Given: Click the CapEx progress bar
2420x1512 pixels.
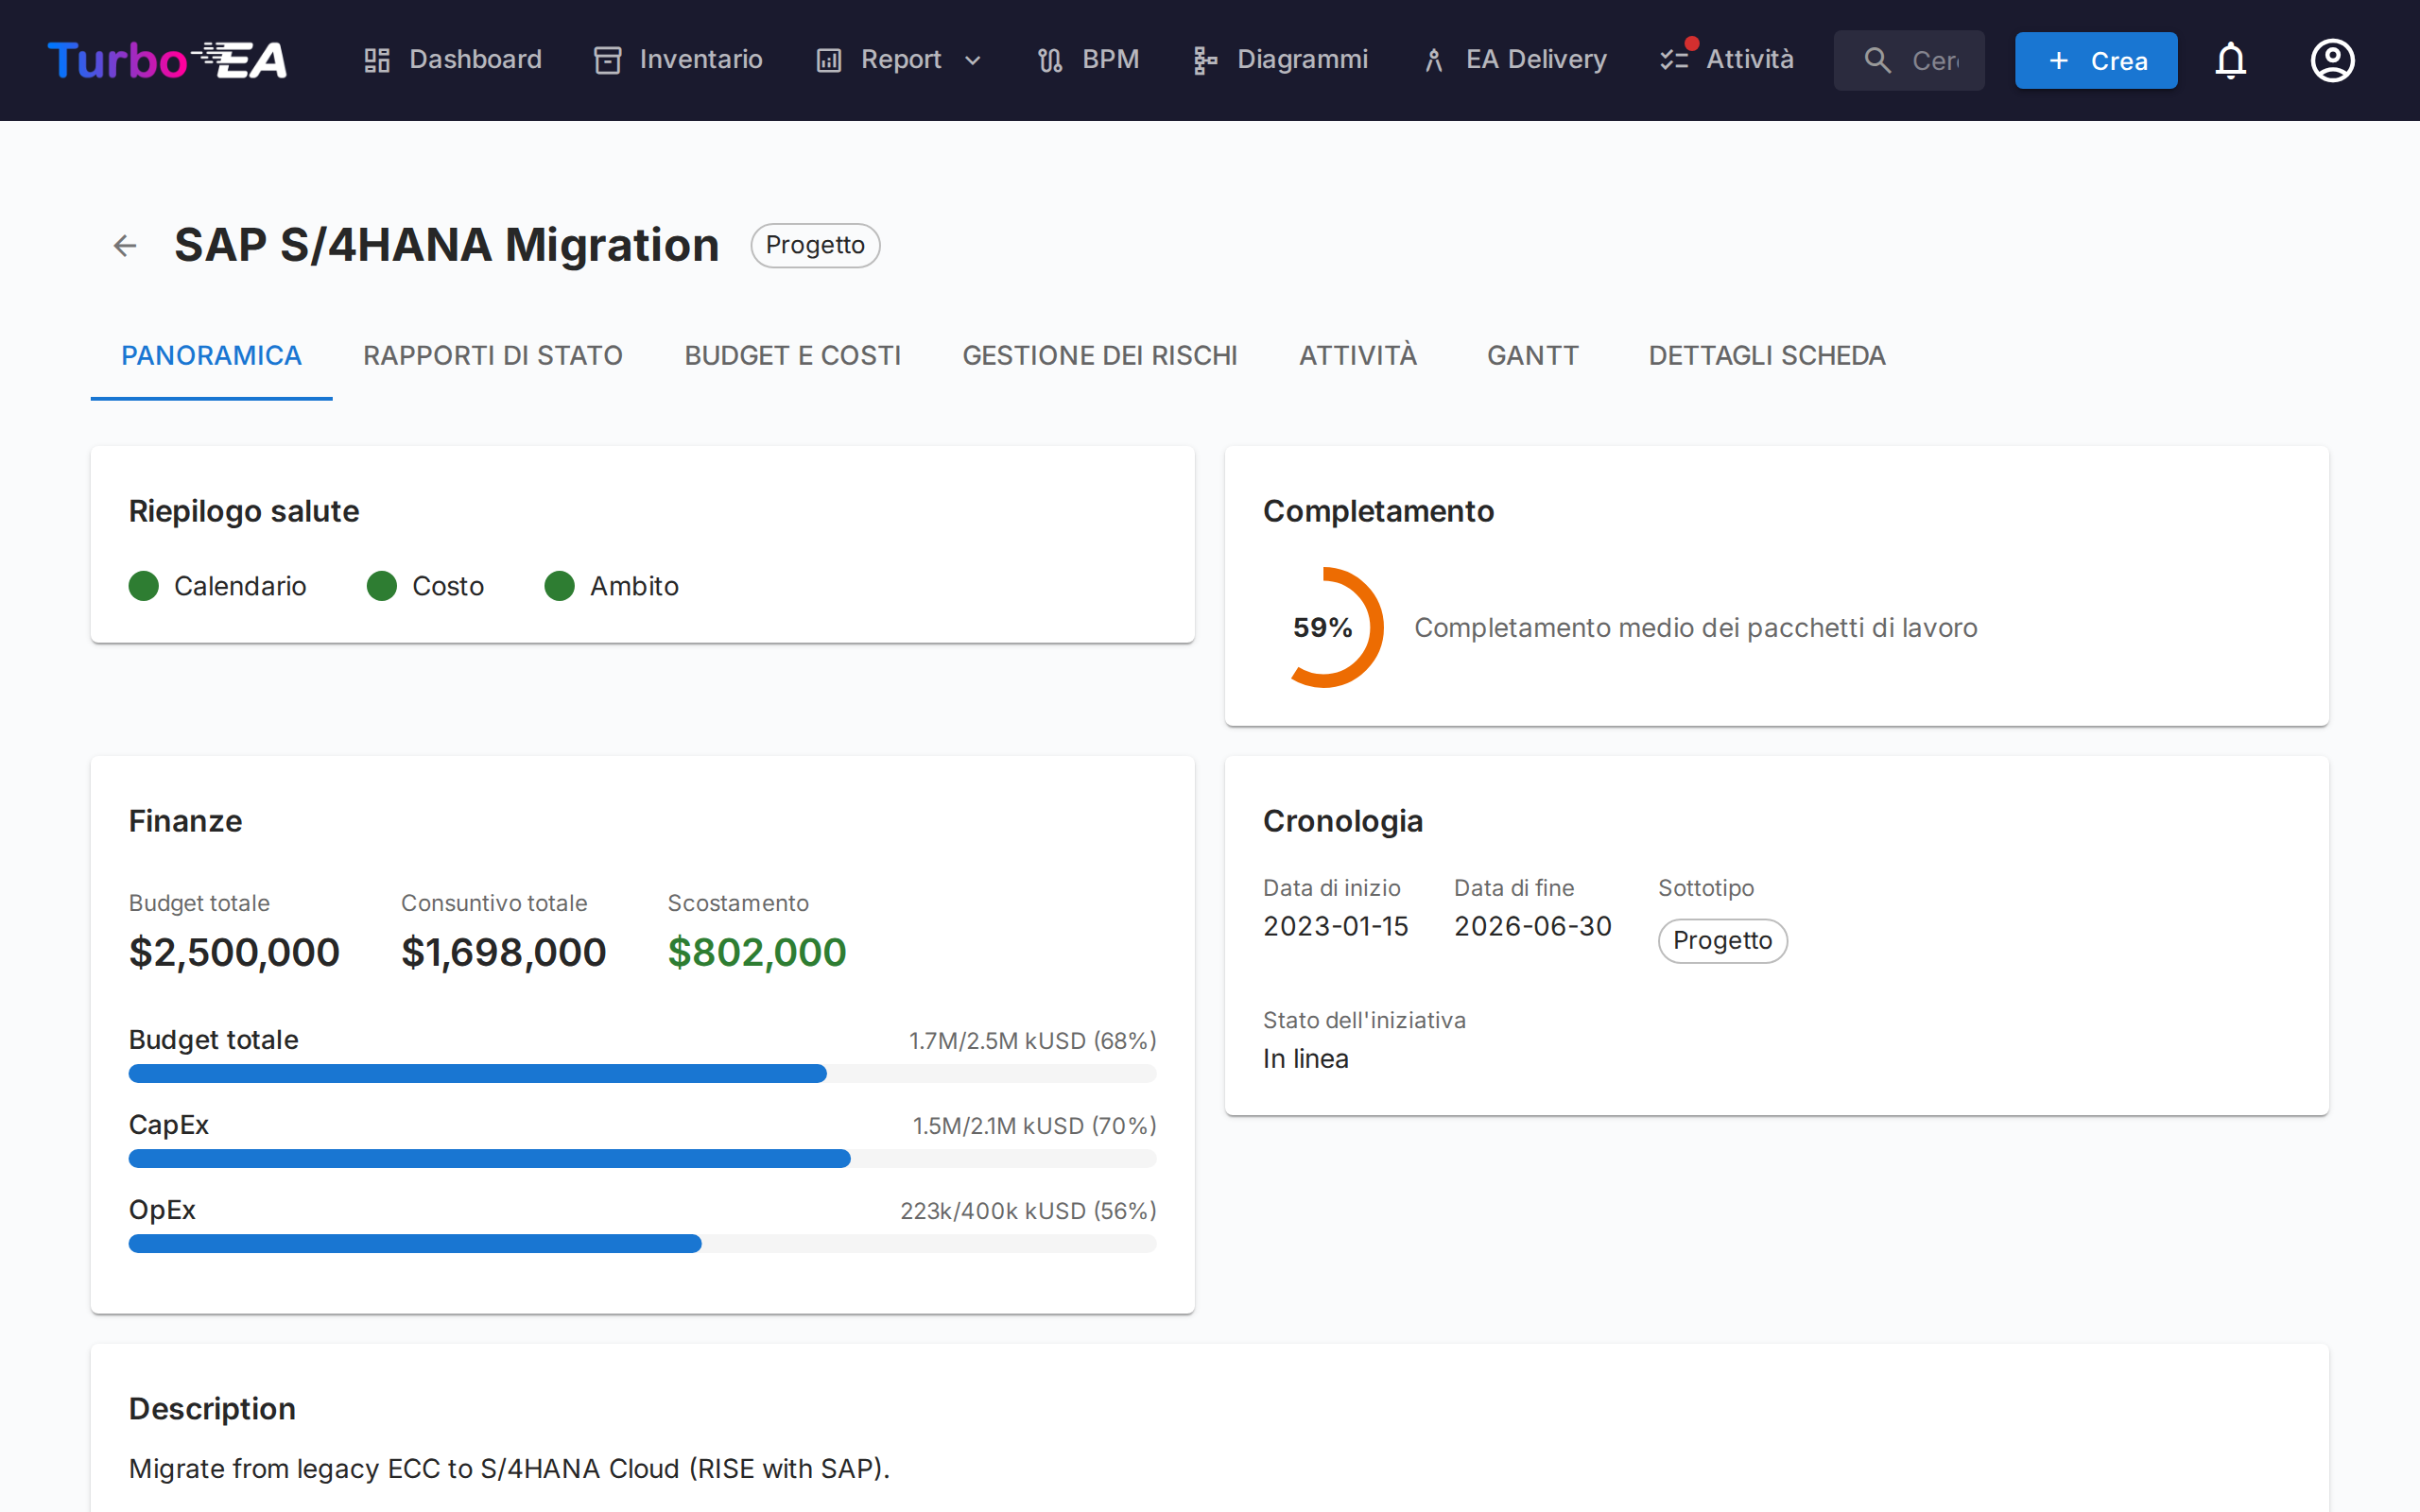Looking at the screenshot, I should [641, 1158].
